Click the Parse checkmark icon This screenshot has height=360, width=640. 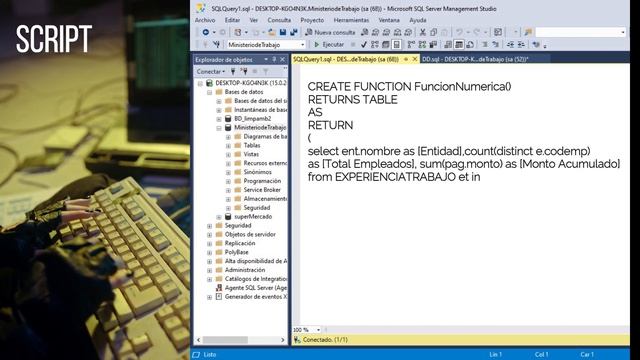(x=364, y=44)
